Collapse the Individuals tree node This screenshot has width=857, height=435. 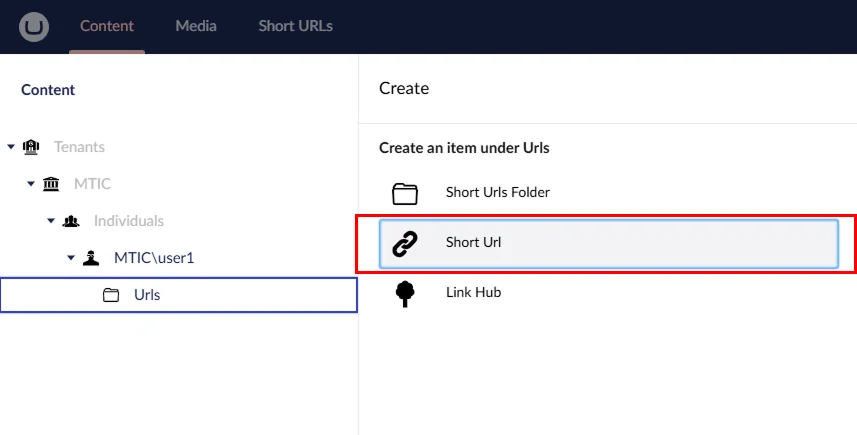point(51,221)
